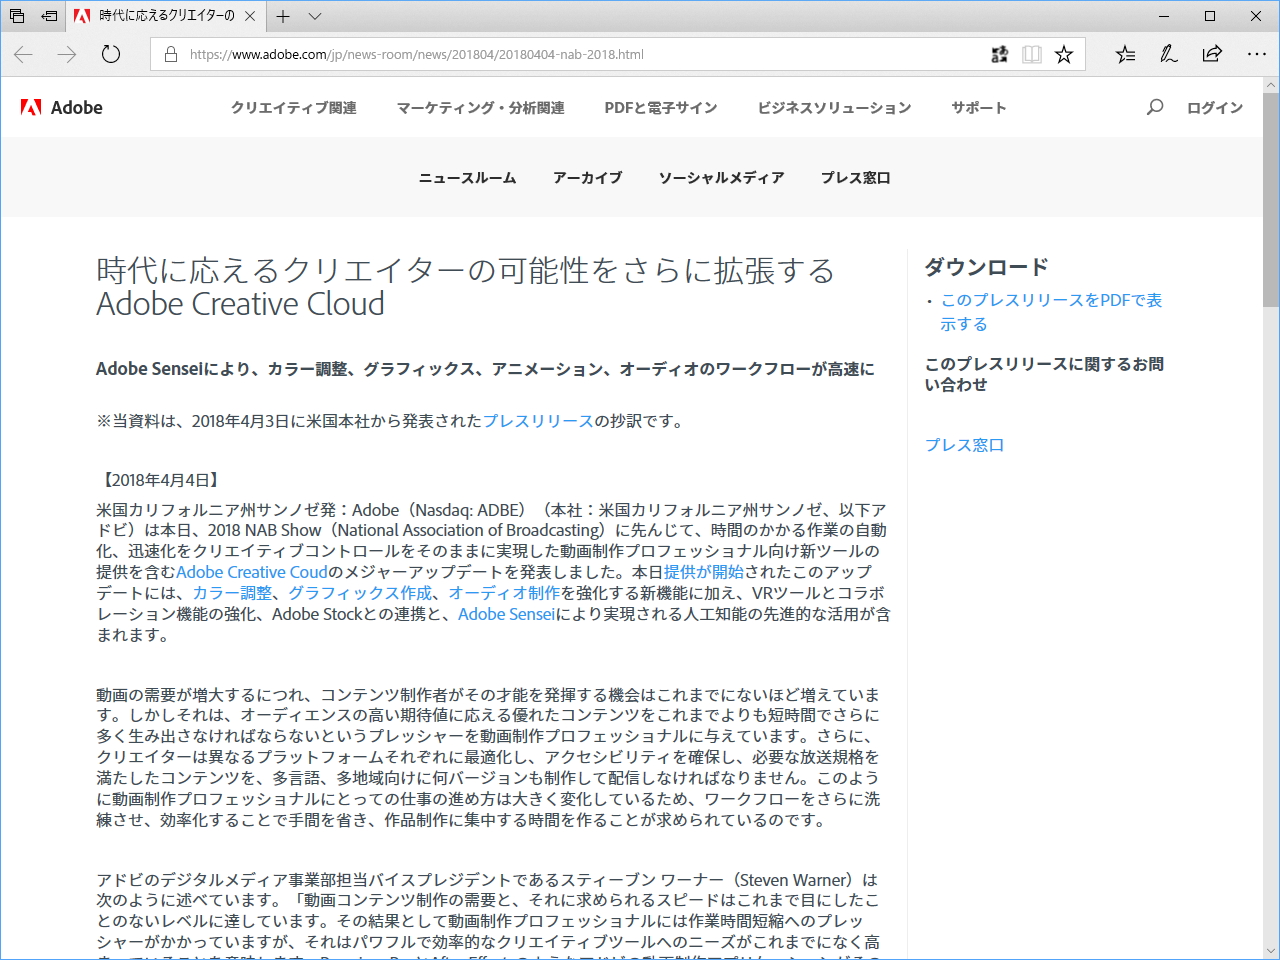This screenshot has height=960, width=1280.
Task: Click the add notes pen icon
Action: pyautogui.click(x=1169, y=55)
